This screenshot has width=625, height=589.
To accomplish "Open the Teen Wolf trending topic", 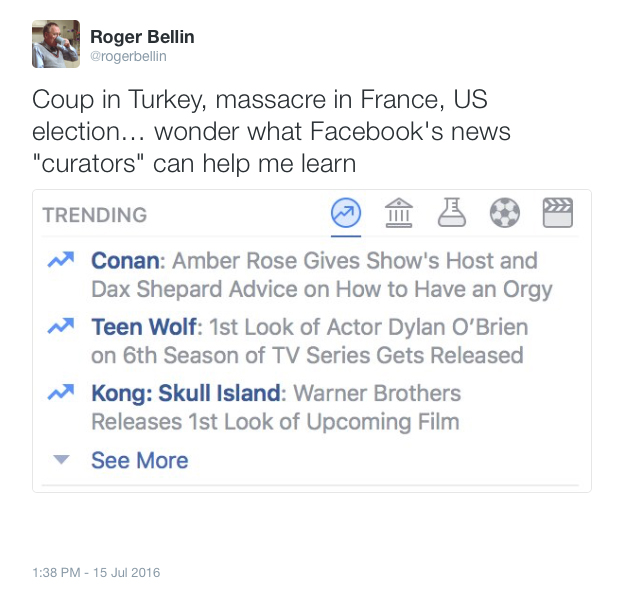I will pos(144,327).
